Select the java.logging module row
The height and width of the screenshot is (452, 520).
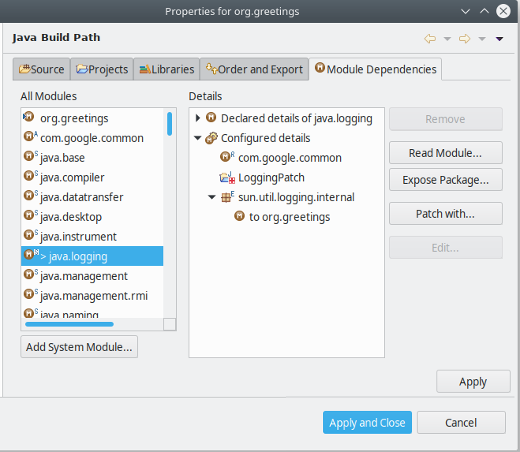pyautogui.click(x=92, y=256)
